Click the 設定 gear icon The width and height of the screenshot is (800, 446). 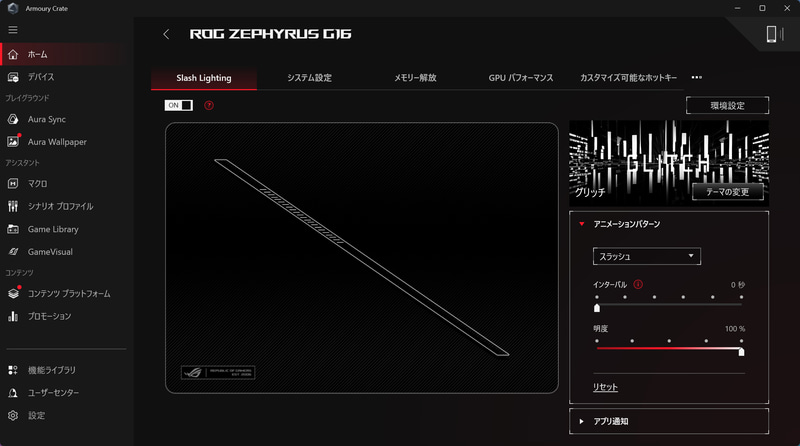[x=13, y=415]
